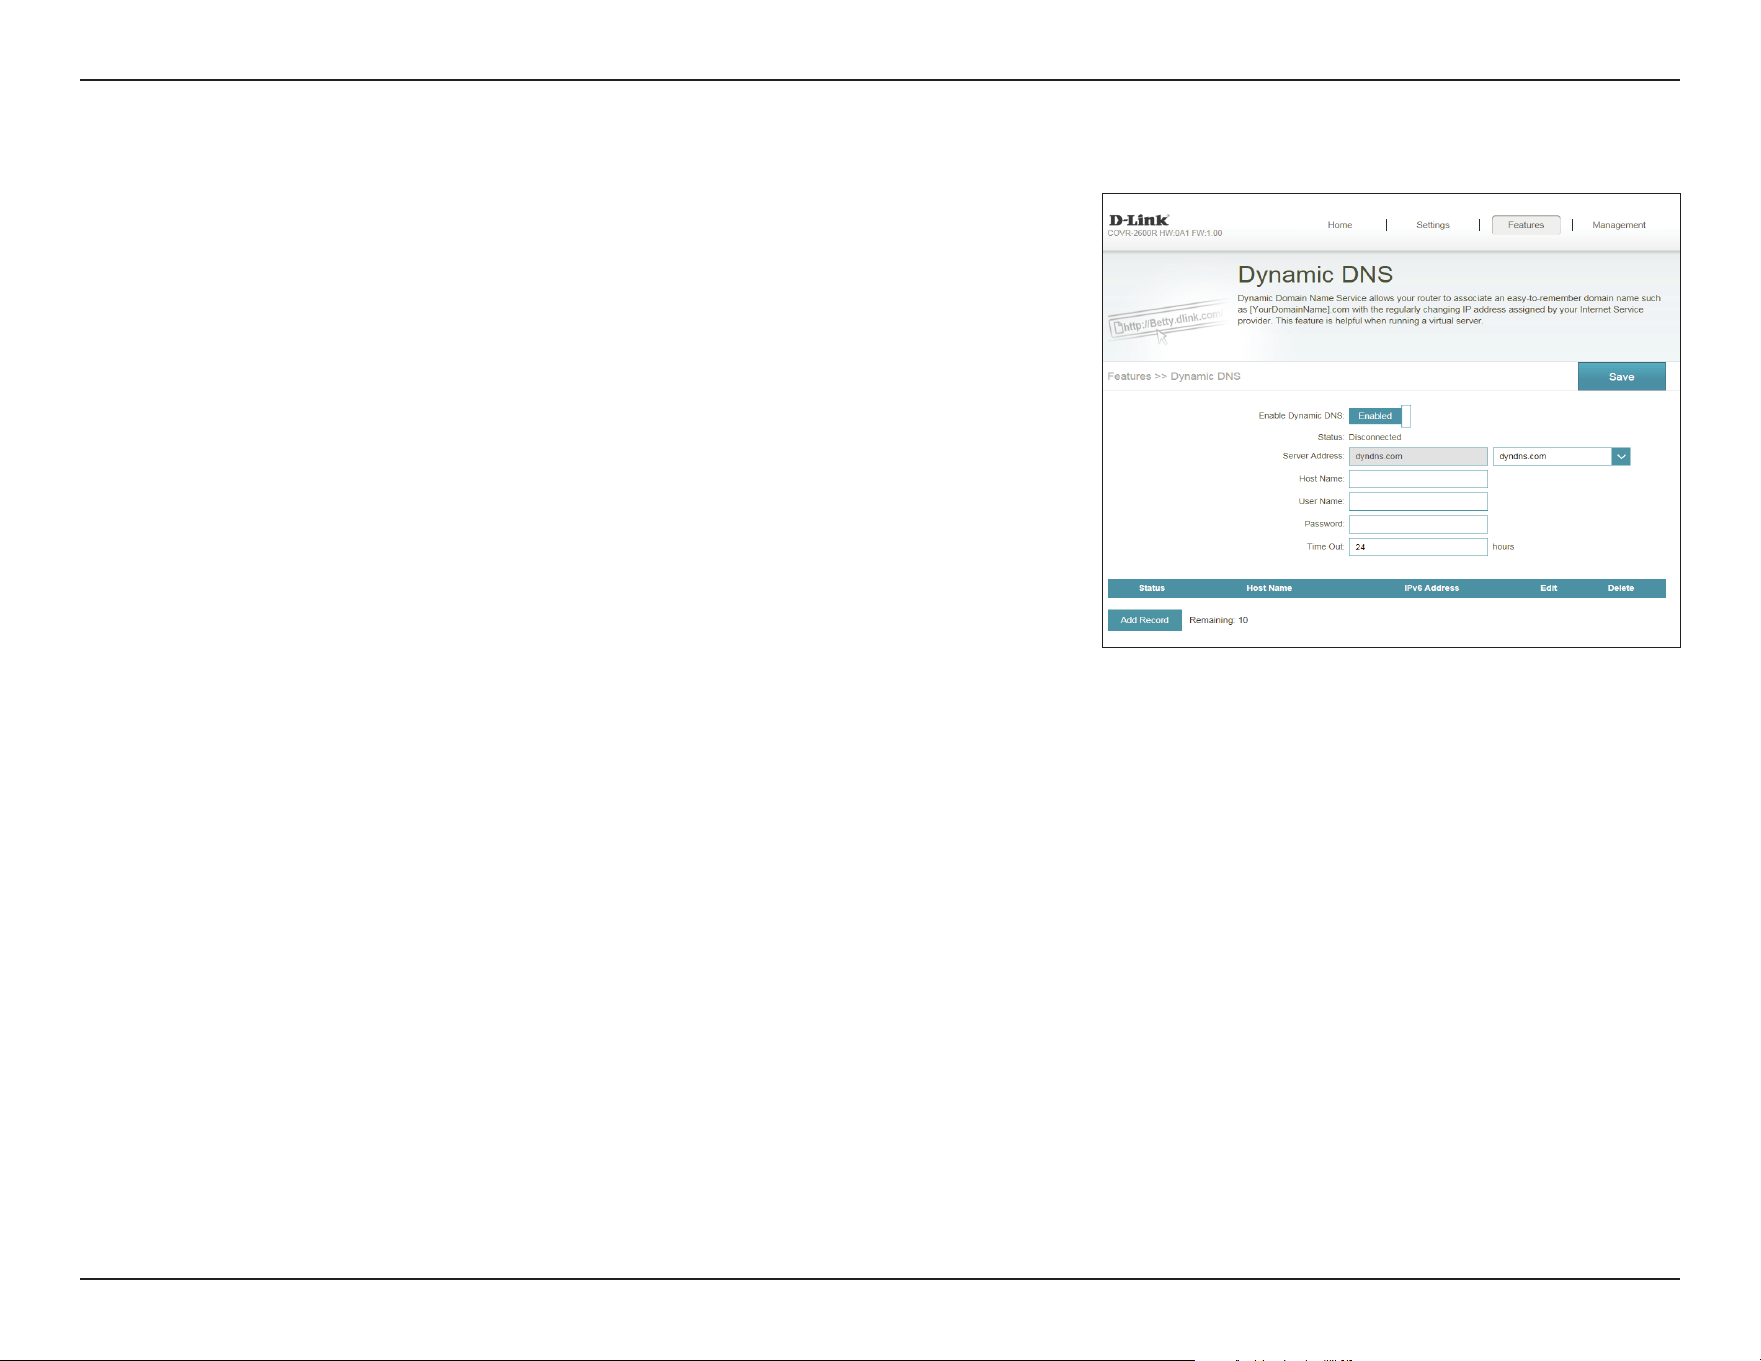The image size is (1761, 1361).
Task: Select the Features tab
Action: click(1526, 225)
